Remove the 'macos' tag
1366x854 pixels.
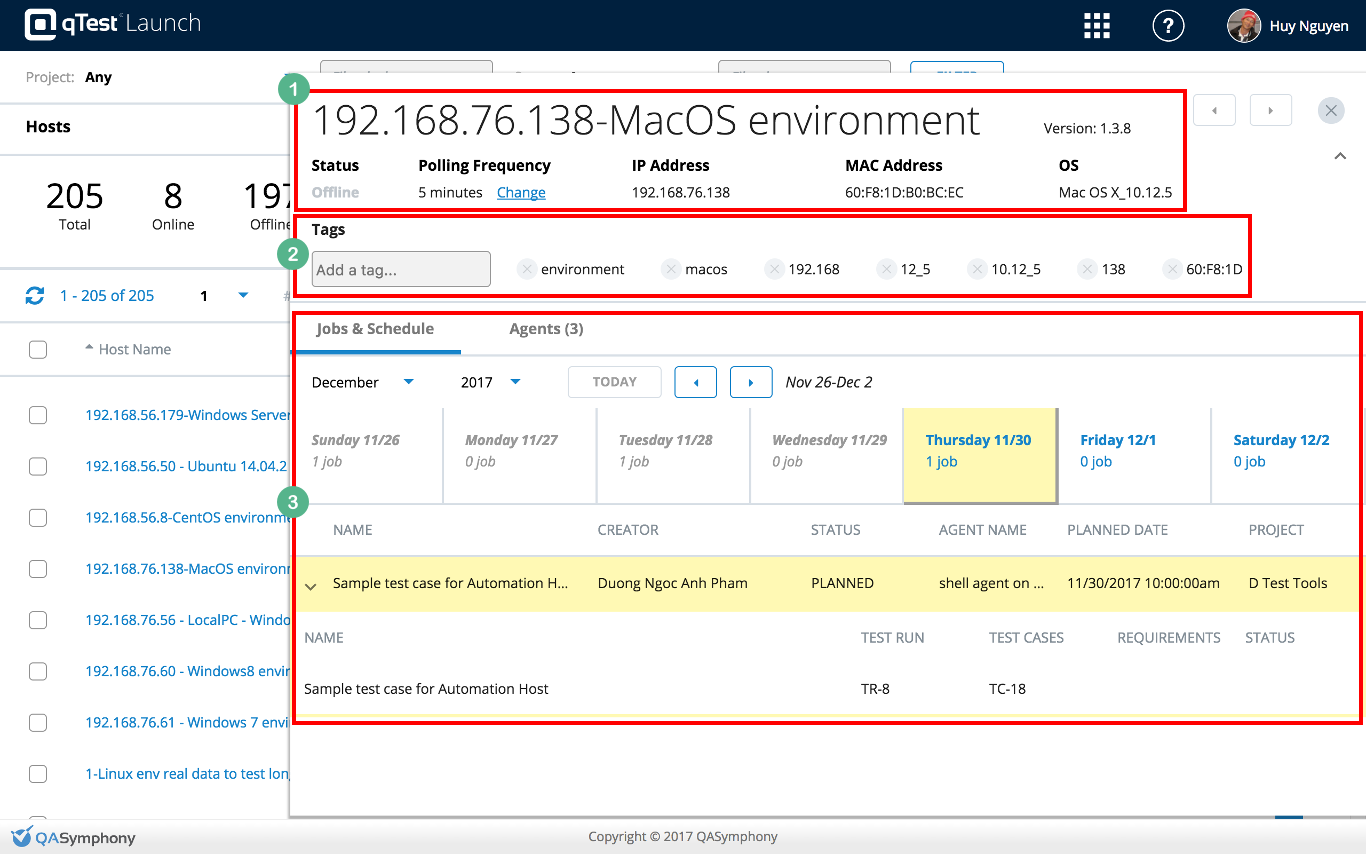671,269
